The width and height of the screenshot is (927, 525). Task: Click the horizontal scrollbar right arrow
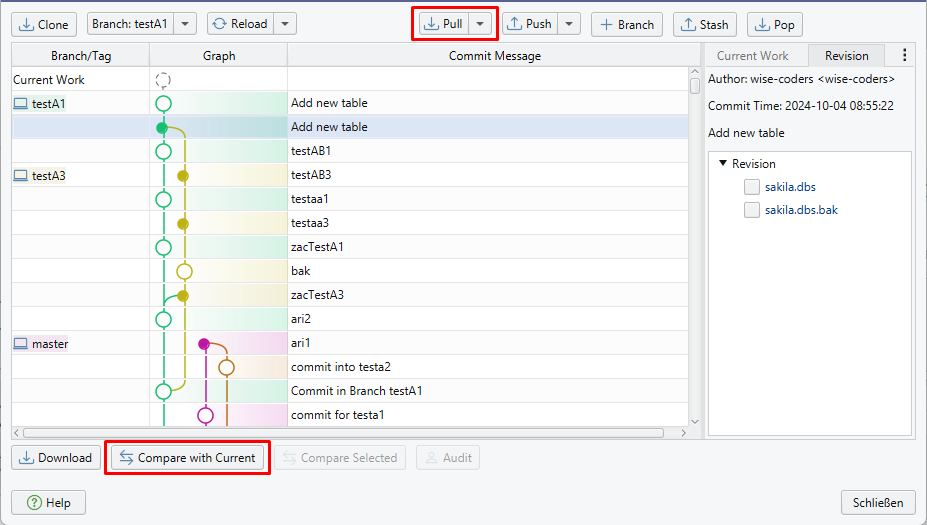point(683,433)
